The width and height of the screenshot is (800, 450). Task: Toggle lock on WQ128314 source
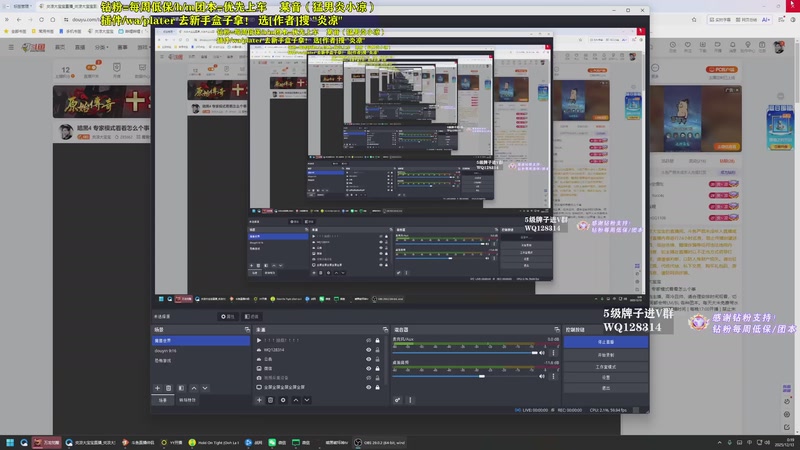point(378,350)
